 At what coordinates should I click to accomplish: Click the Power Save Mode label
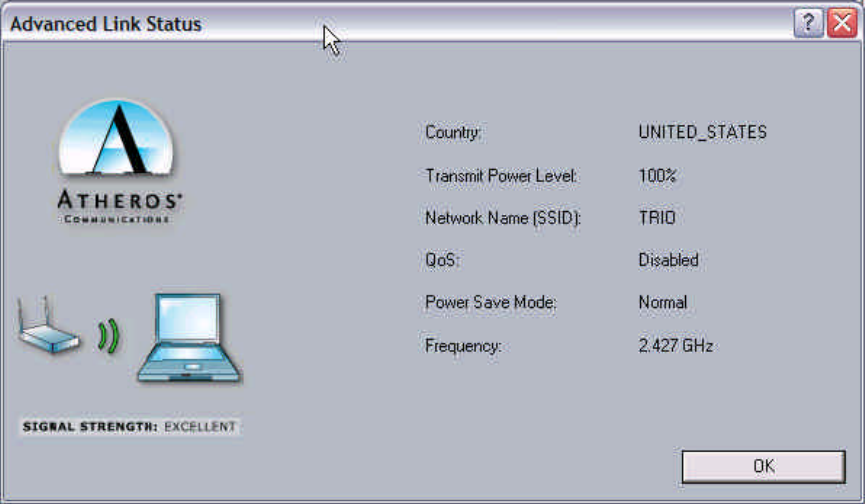[x=490, y=303]
